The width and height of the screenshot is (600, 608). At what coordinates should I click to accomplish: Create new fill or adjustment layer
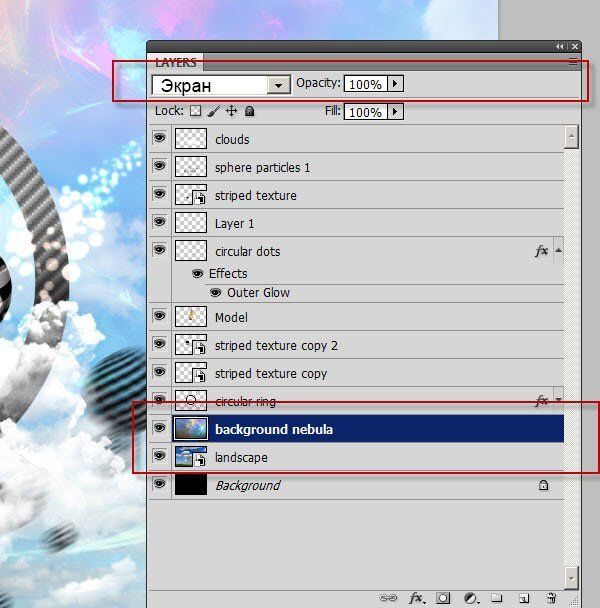click(470, 598)
